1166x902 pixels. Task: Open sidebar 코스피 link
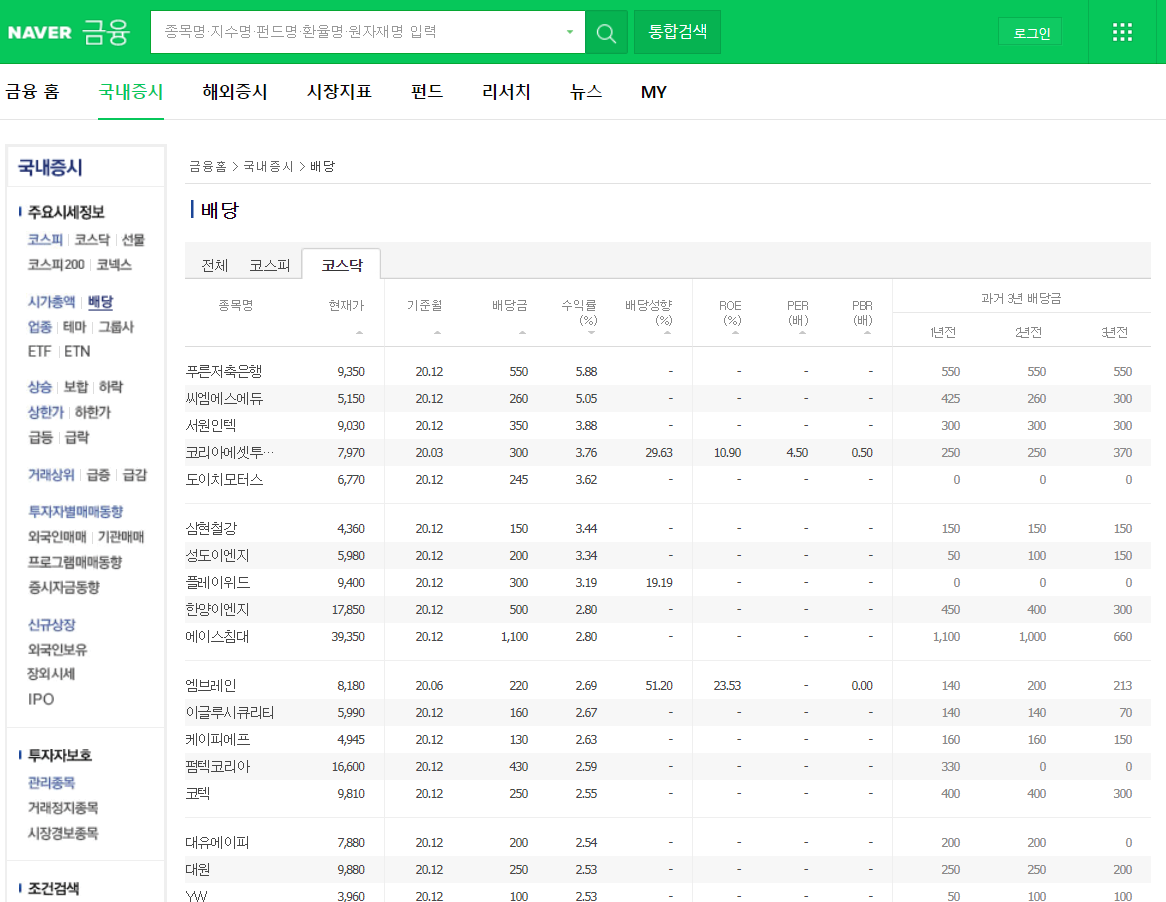tap(45, 239)
